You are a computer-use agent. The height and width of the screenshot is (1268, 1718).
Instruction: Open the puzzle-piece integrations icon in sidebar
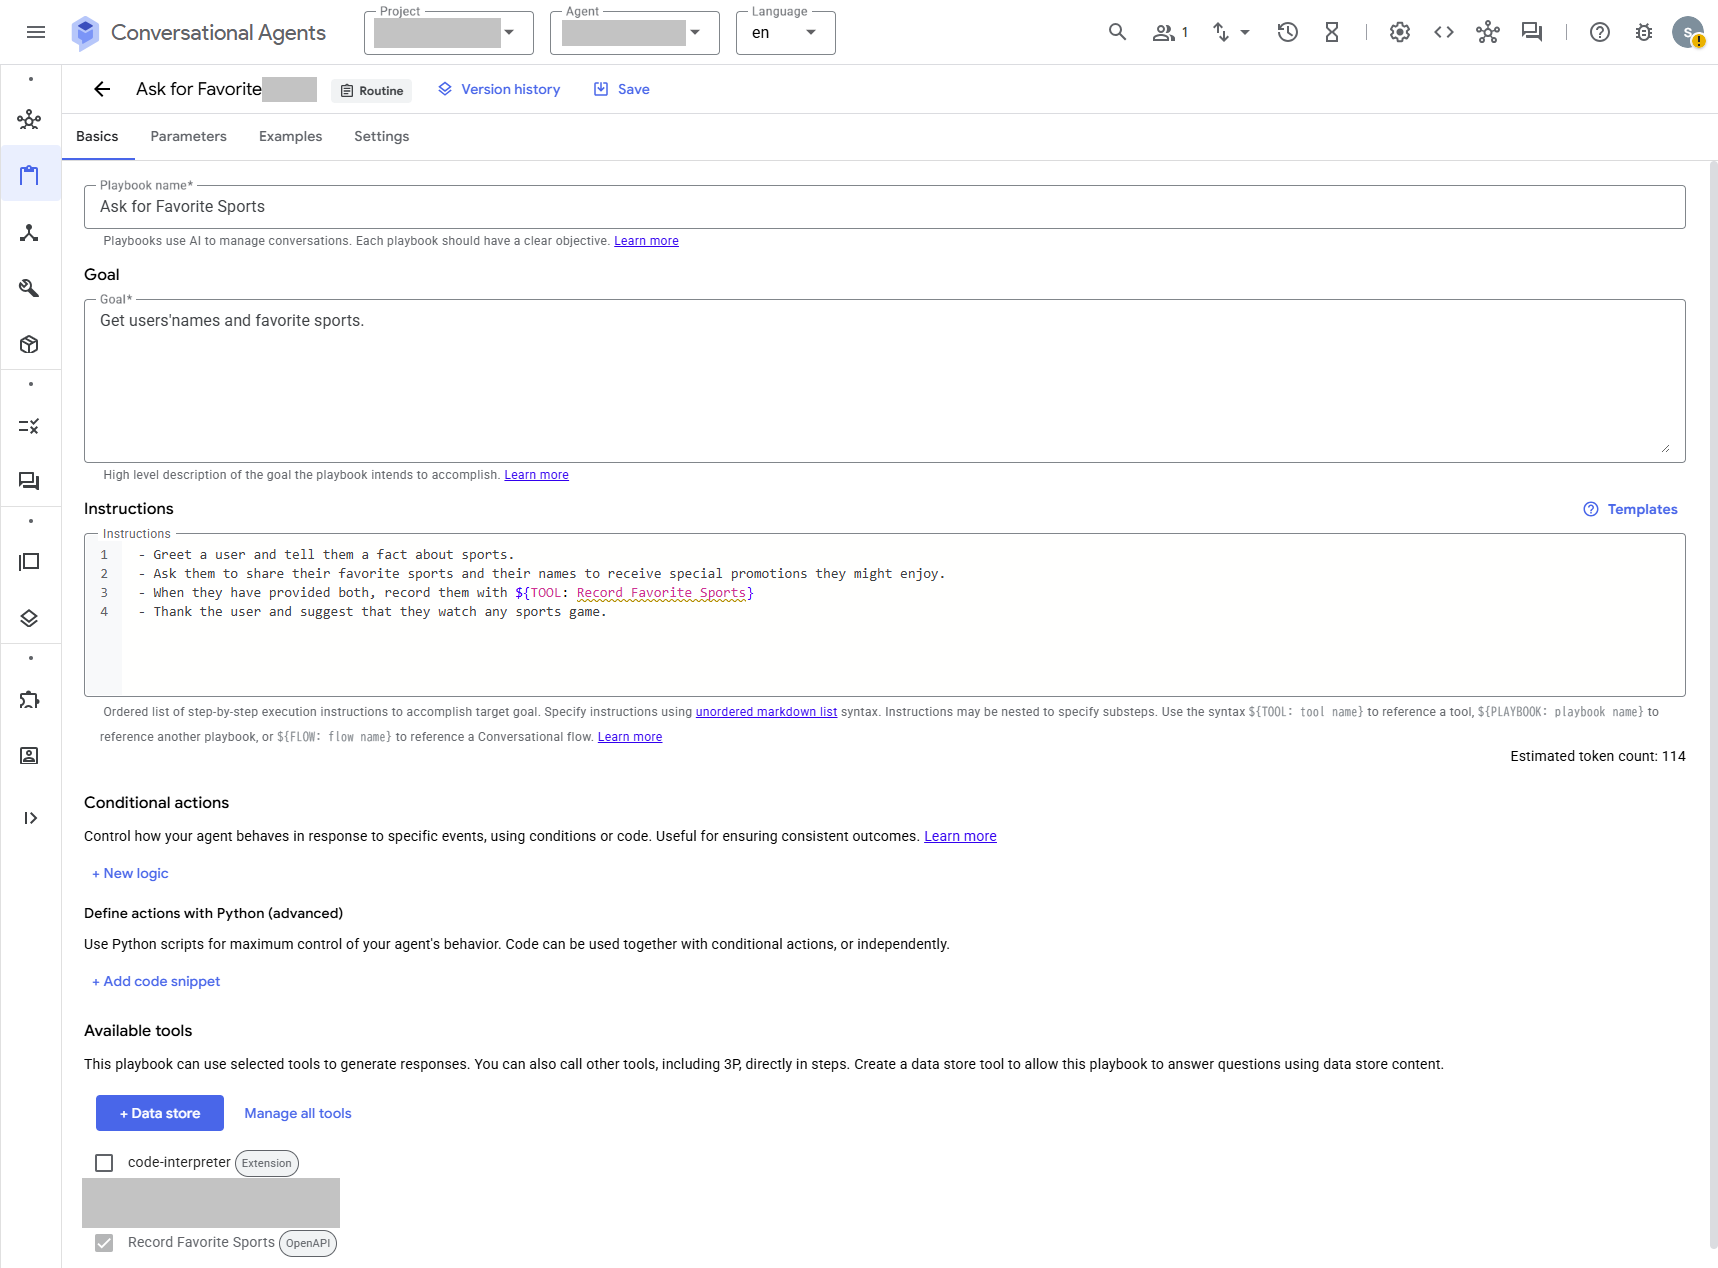pyautogui.click(x=29, y=700)
